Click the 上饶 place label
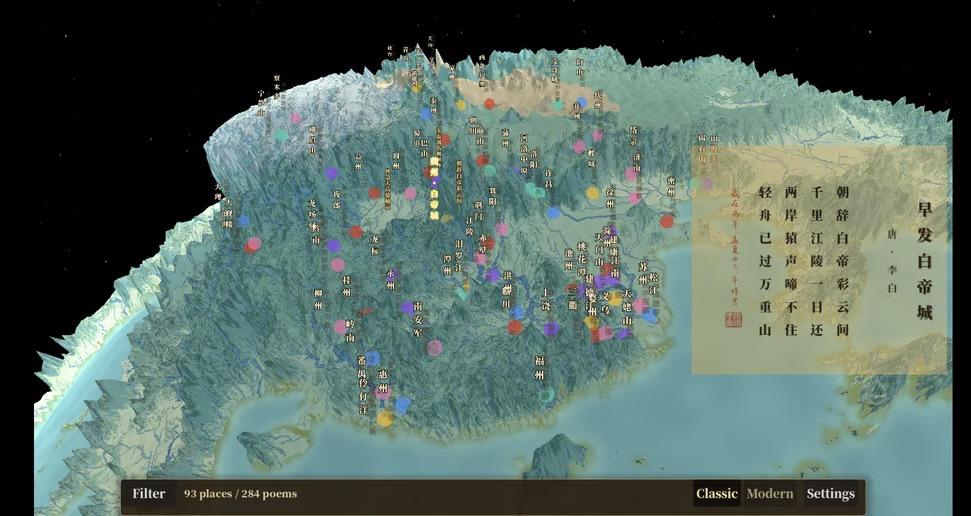Screen dimensions: 971x516 click(x=546, y=299)
